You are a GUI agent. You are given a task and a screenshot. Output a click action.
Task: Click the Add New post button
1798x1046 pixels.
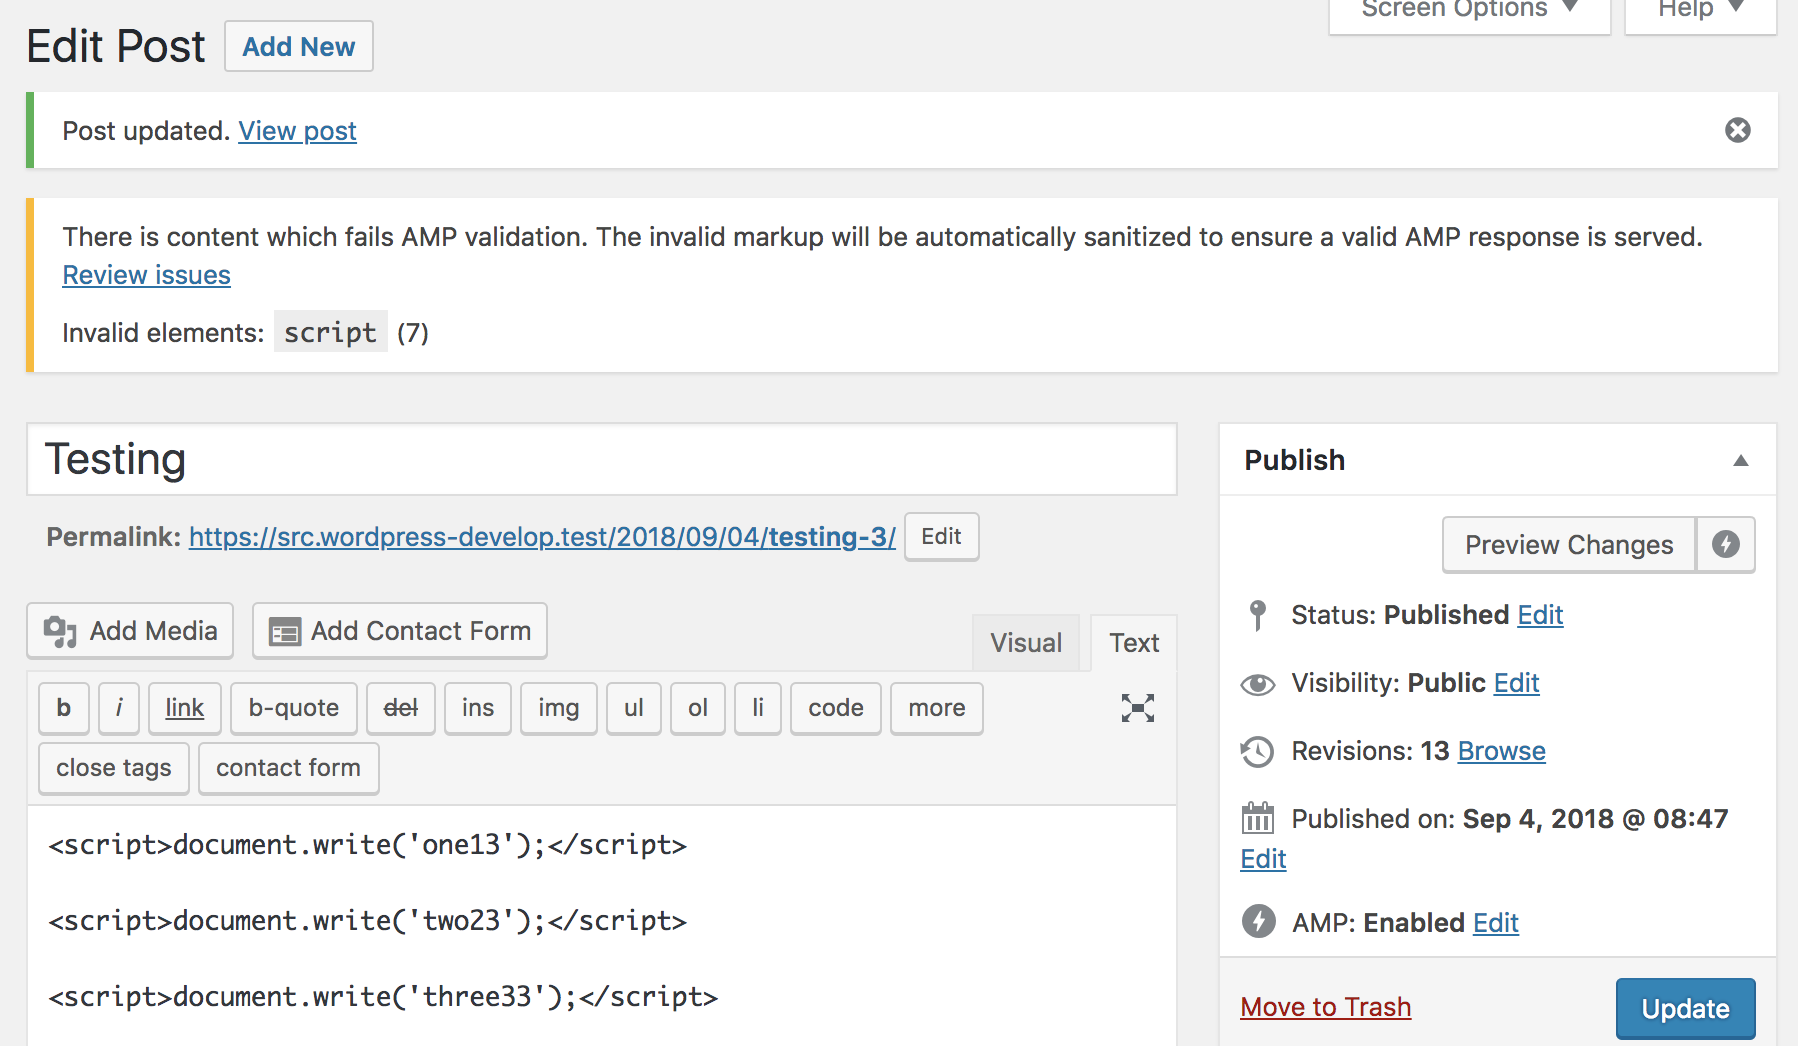click(x=299, y=46)
